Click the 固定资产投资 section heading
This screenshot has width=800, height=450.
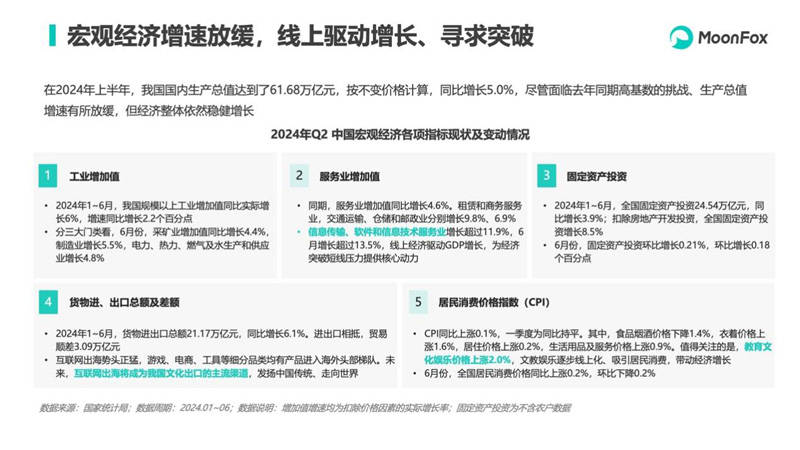tap(598, 176)
